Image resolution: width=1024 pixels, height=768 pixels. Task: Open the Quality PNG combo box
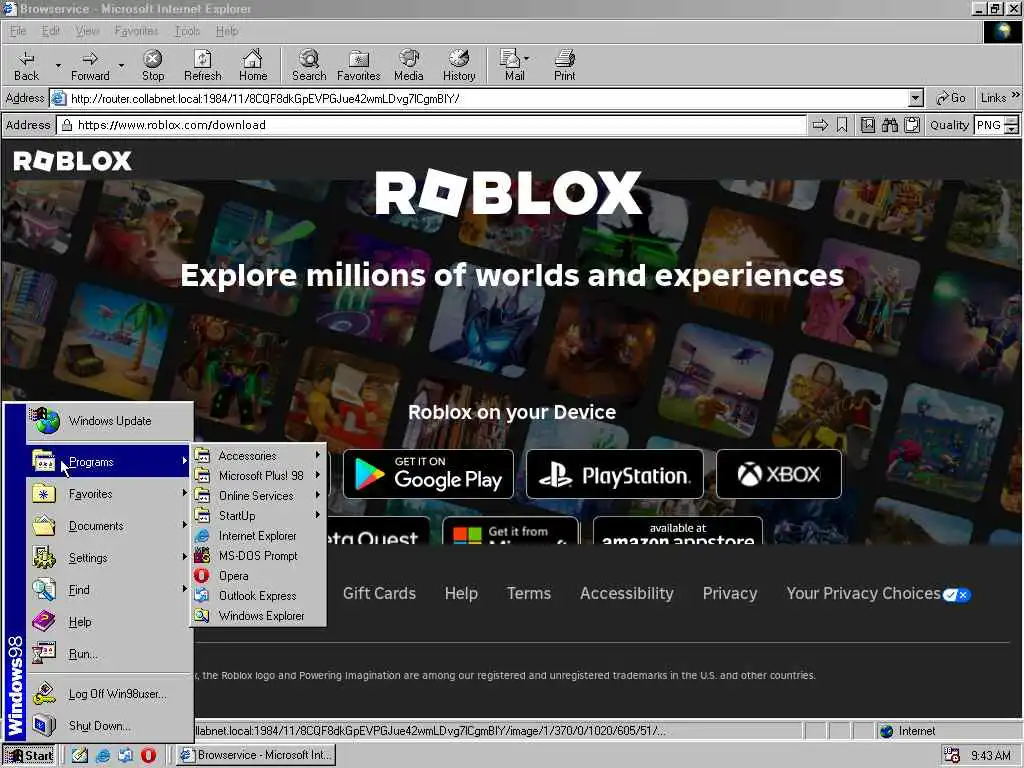995,125
